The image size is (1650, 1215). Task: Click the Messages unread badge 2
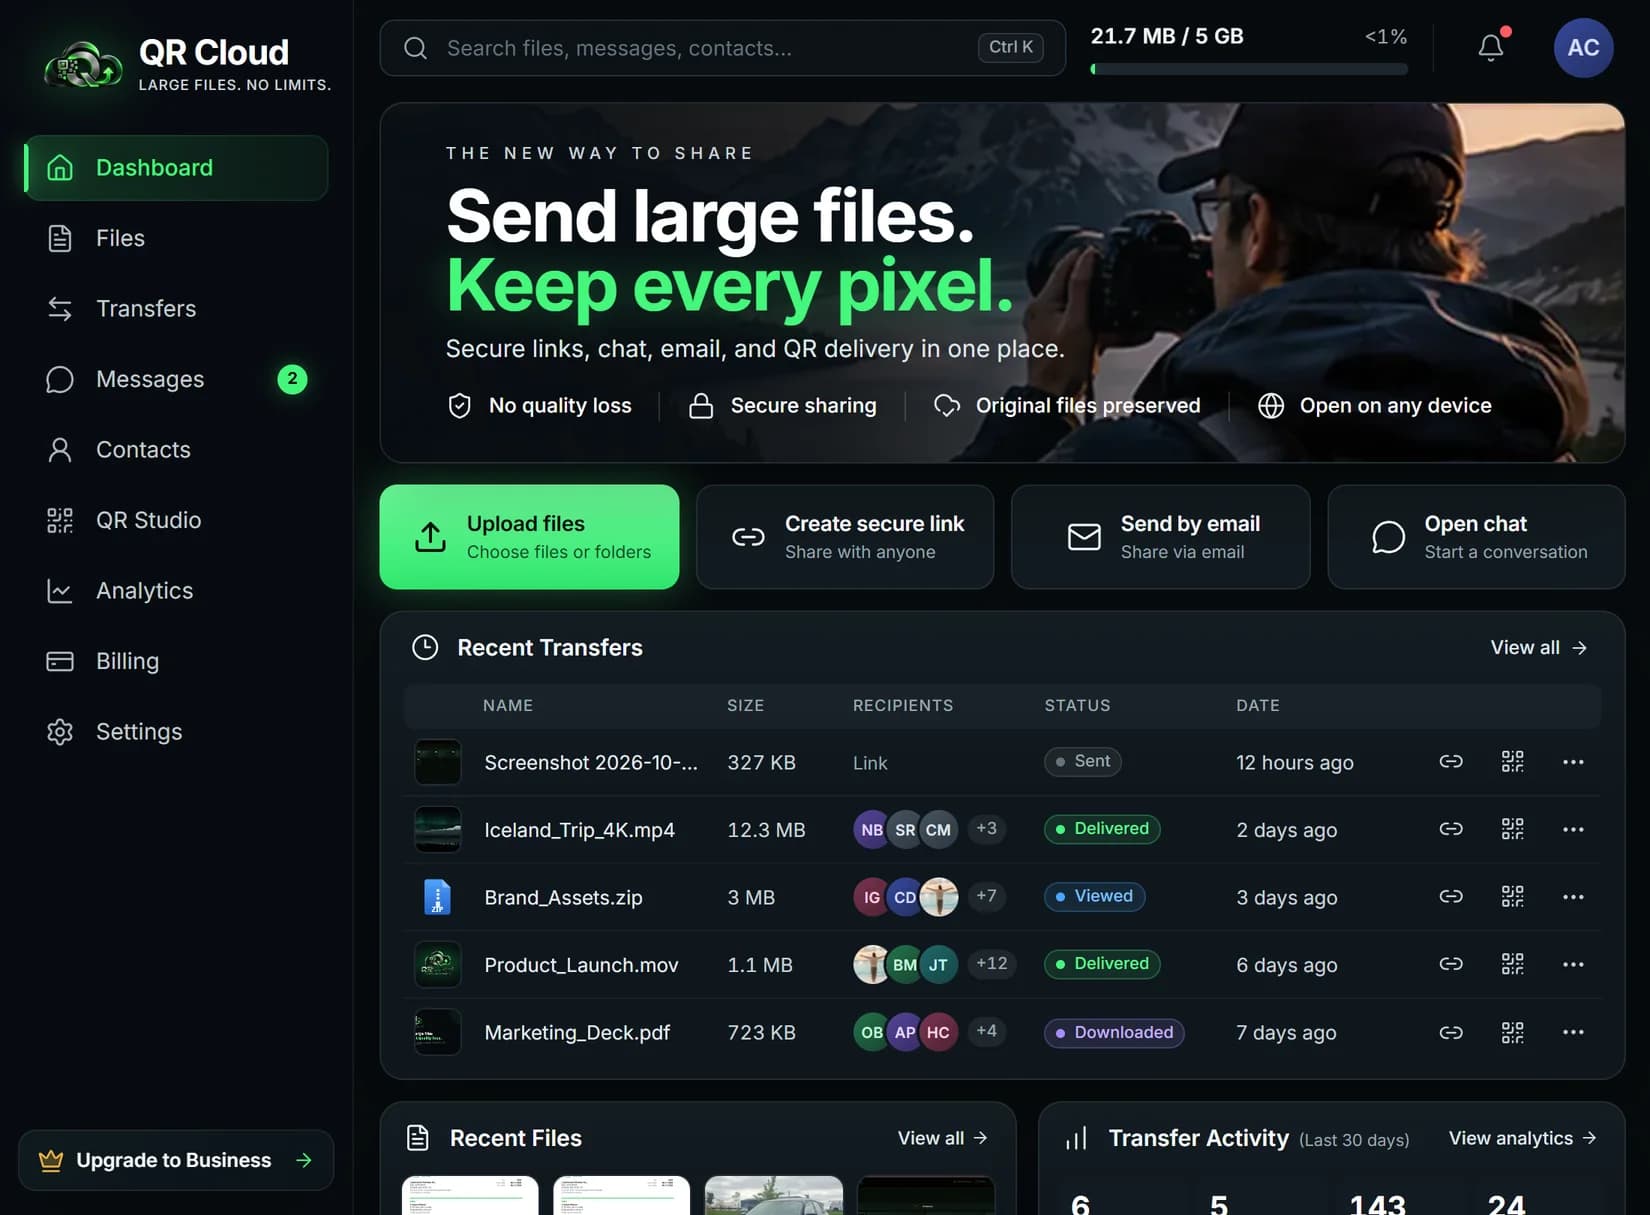(x=292, y=379)
